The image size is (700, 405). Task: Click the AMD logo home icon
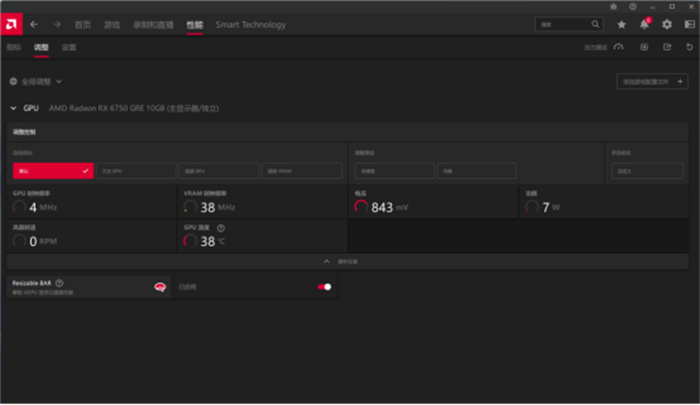point(12,24)
